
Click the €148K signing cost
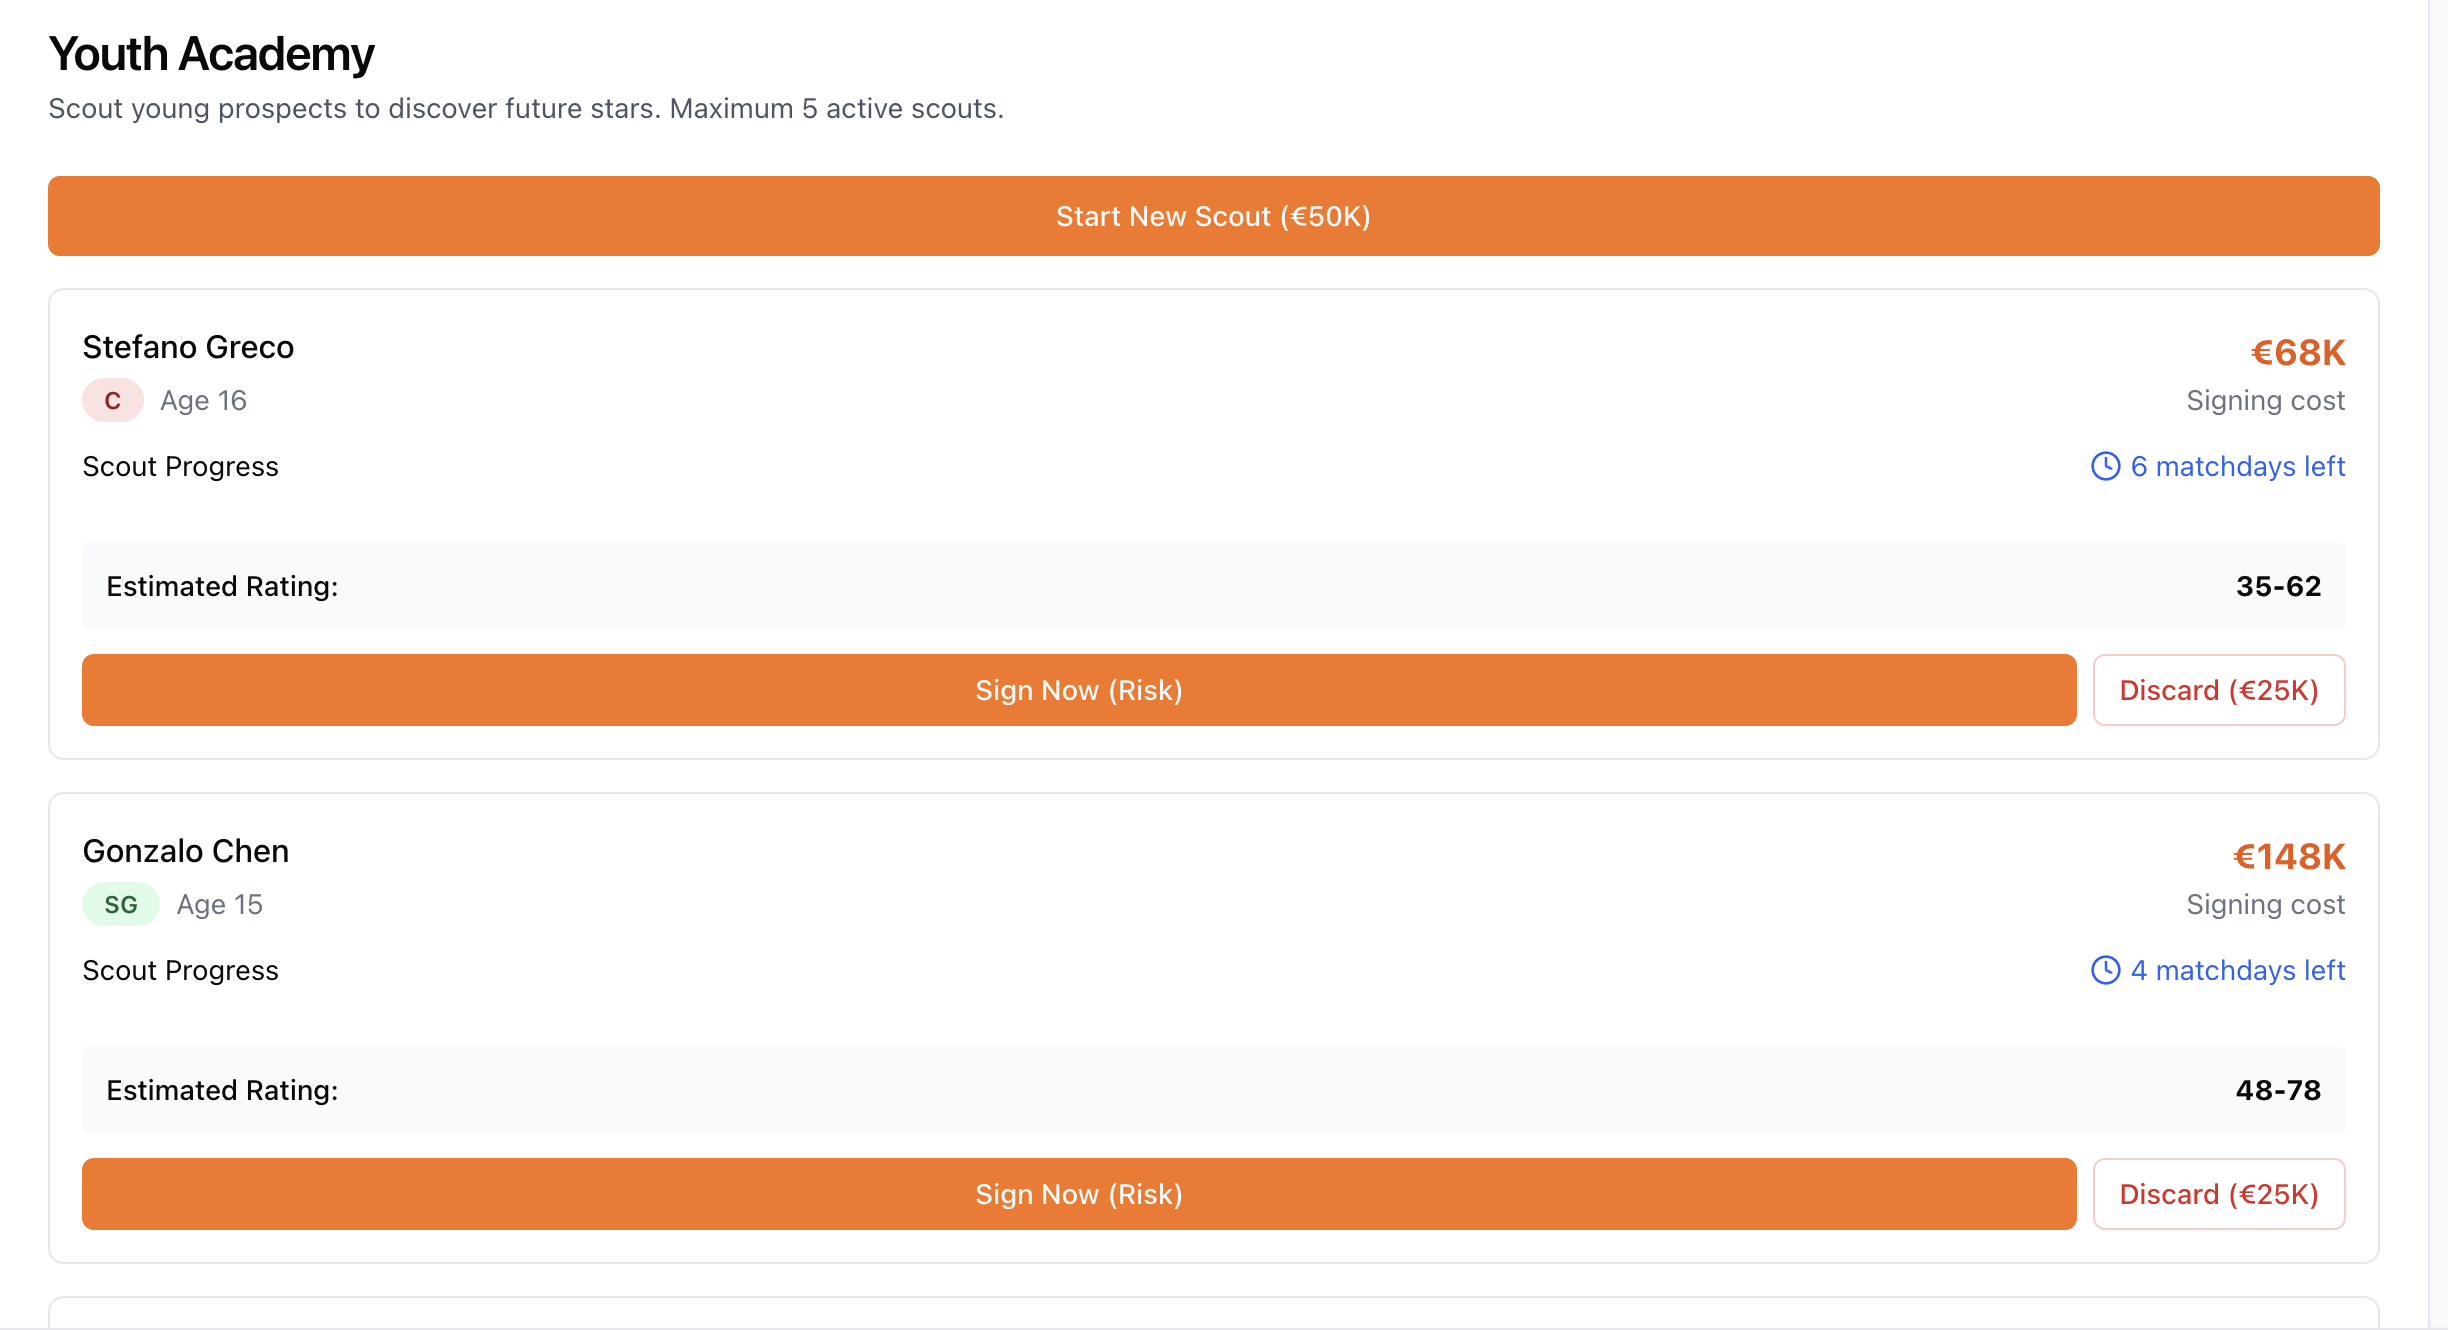coord(2289,857)
